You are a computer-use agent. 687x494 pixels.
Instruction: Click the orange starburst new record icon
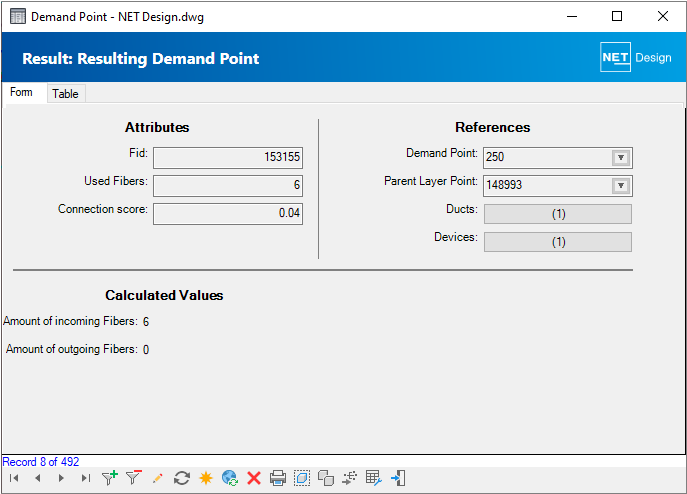206,479
